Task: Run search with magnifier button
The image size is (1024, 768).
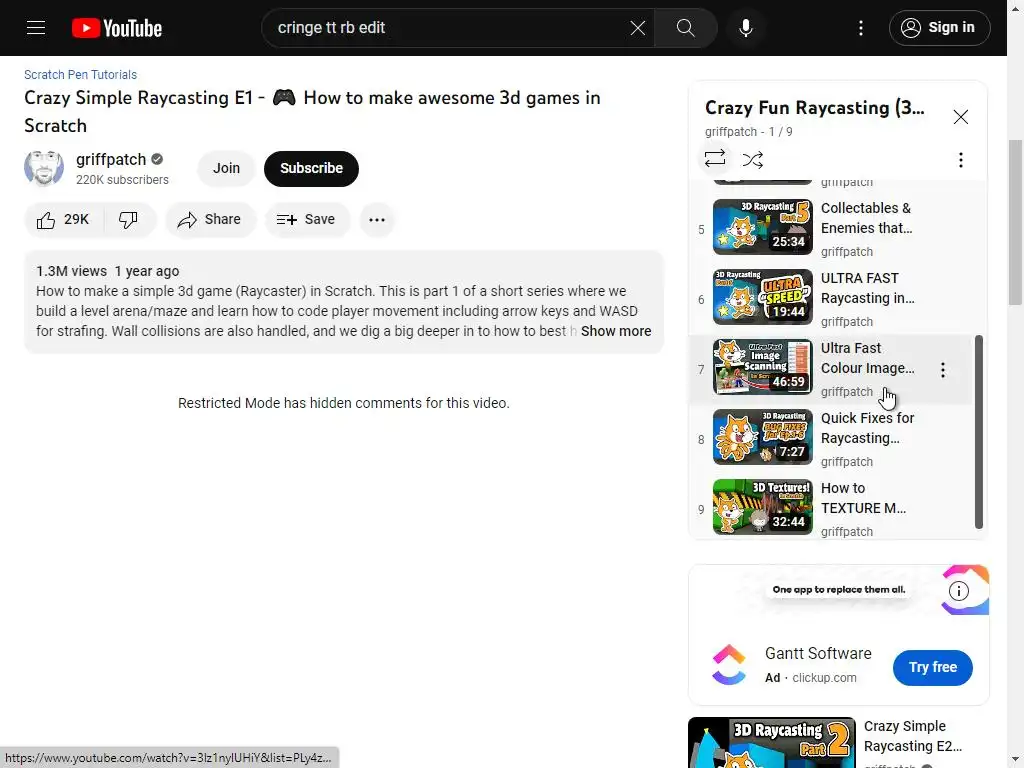Action: (x=685, y=28)
